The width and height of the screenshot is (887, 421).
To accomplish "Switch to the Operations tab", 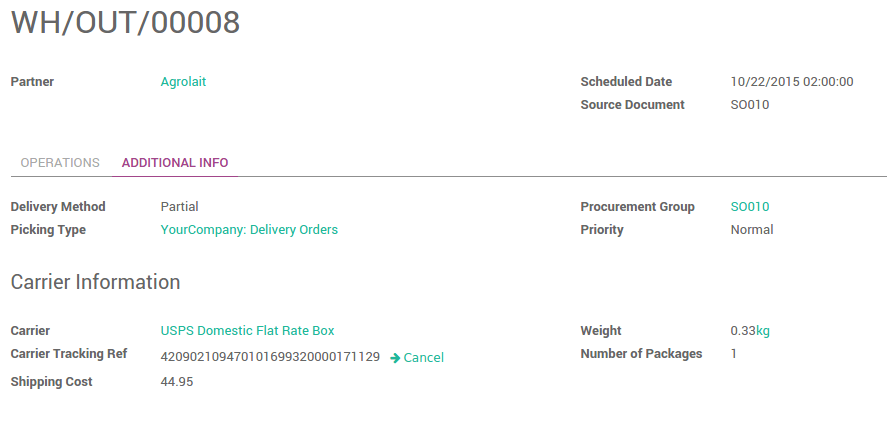I will pos(60,163).
